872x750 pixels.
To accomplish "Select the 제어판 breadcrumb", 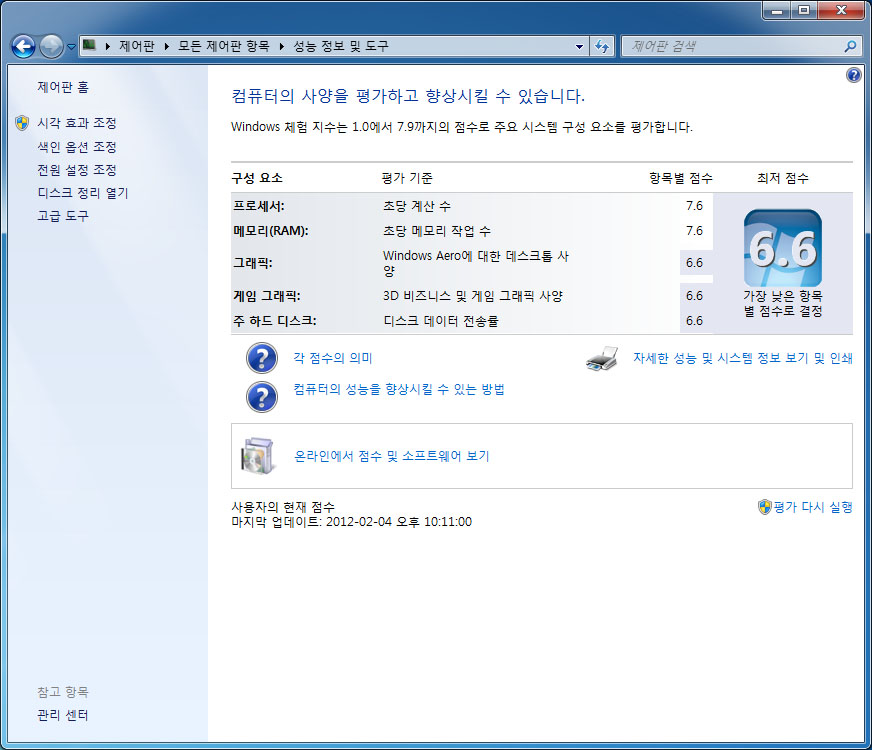I will (137, 46).
